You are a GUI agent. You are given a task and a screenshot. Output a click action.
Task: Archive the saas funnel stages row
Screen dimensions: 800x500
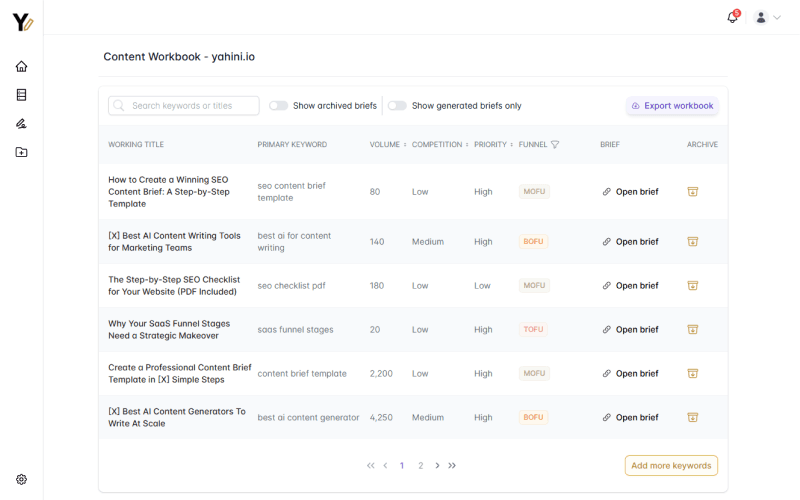692,330
